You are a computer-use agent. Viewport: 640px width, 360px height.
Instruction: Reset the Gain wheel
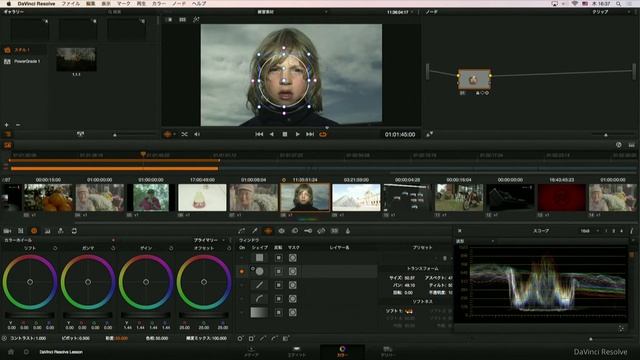(171, 248)
